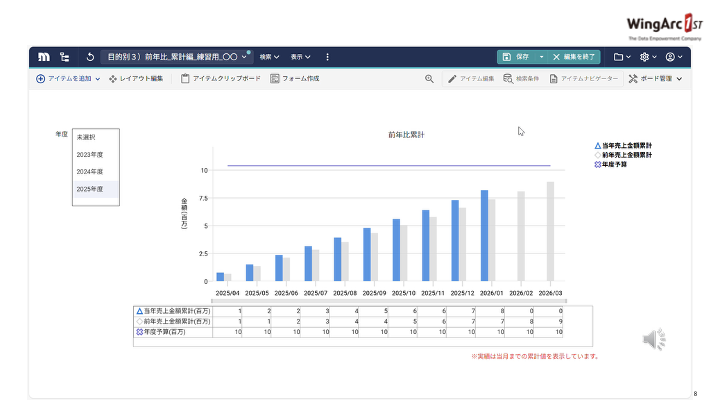Expand the 検索 dropdown menu

(269, 57)
